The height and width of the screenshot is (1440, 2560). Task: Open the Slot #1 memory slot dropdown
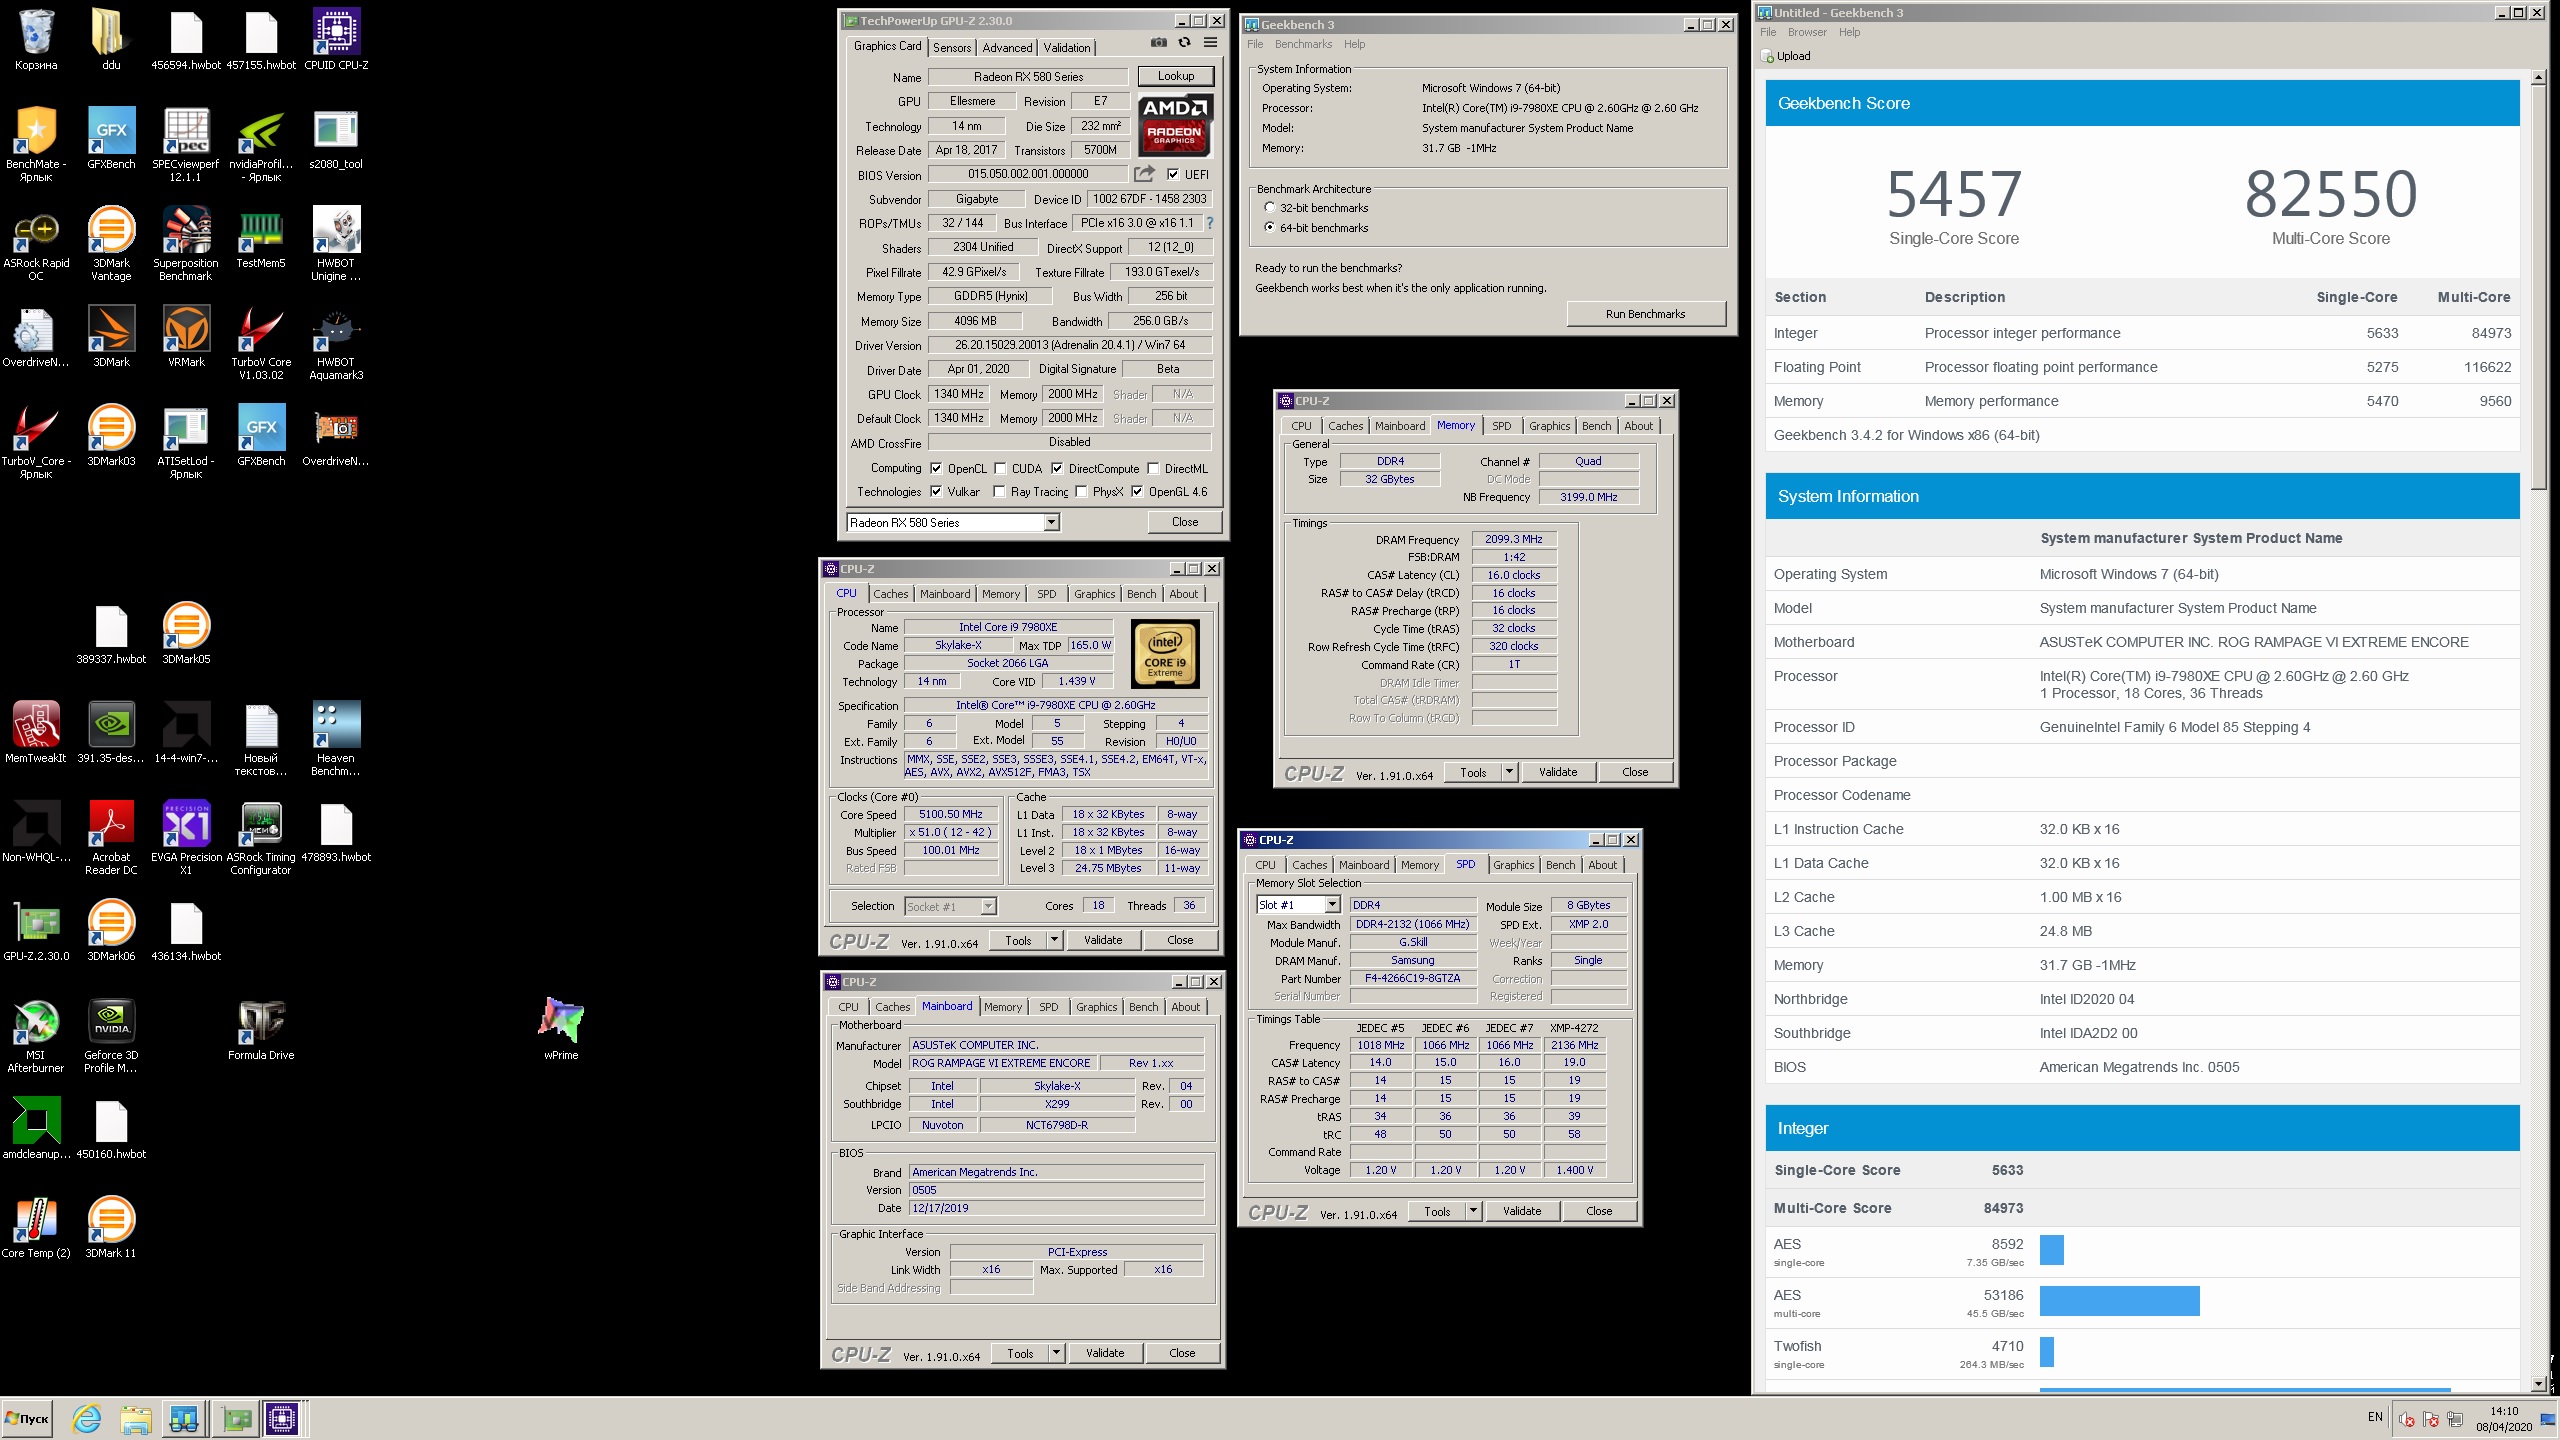point(1332,905)
